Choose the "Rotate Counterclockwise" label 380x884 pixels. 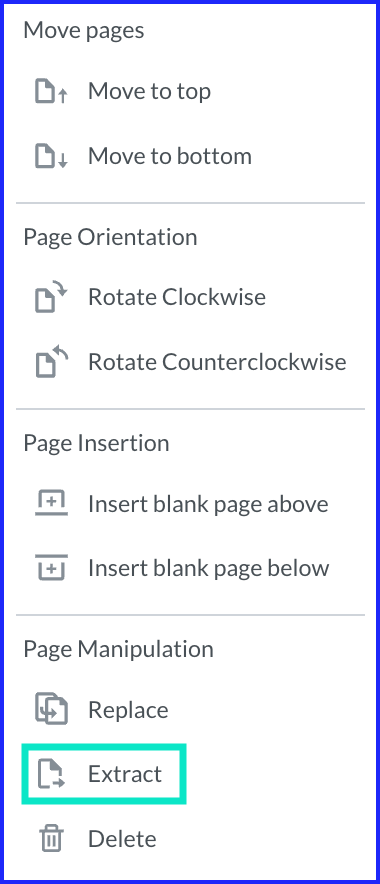tap(217, 361)
